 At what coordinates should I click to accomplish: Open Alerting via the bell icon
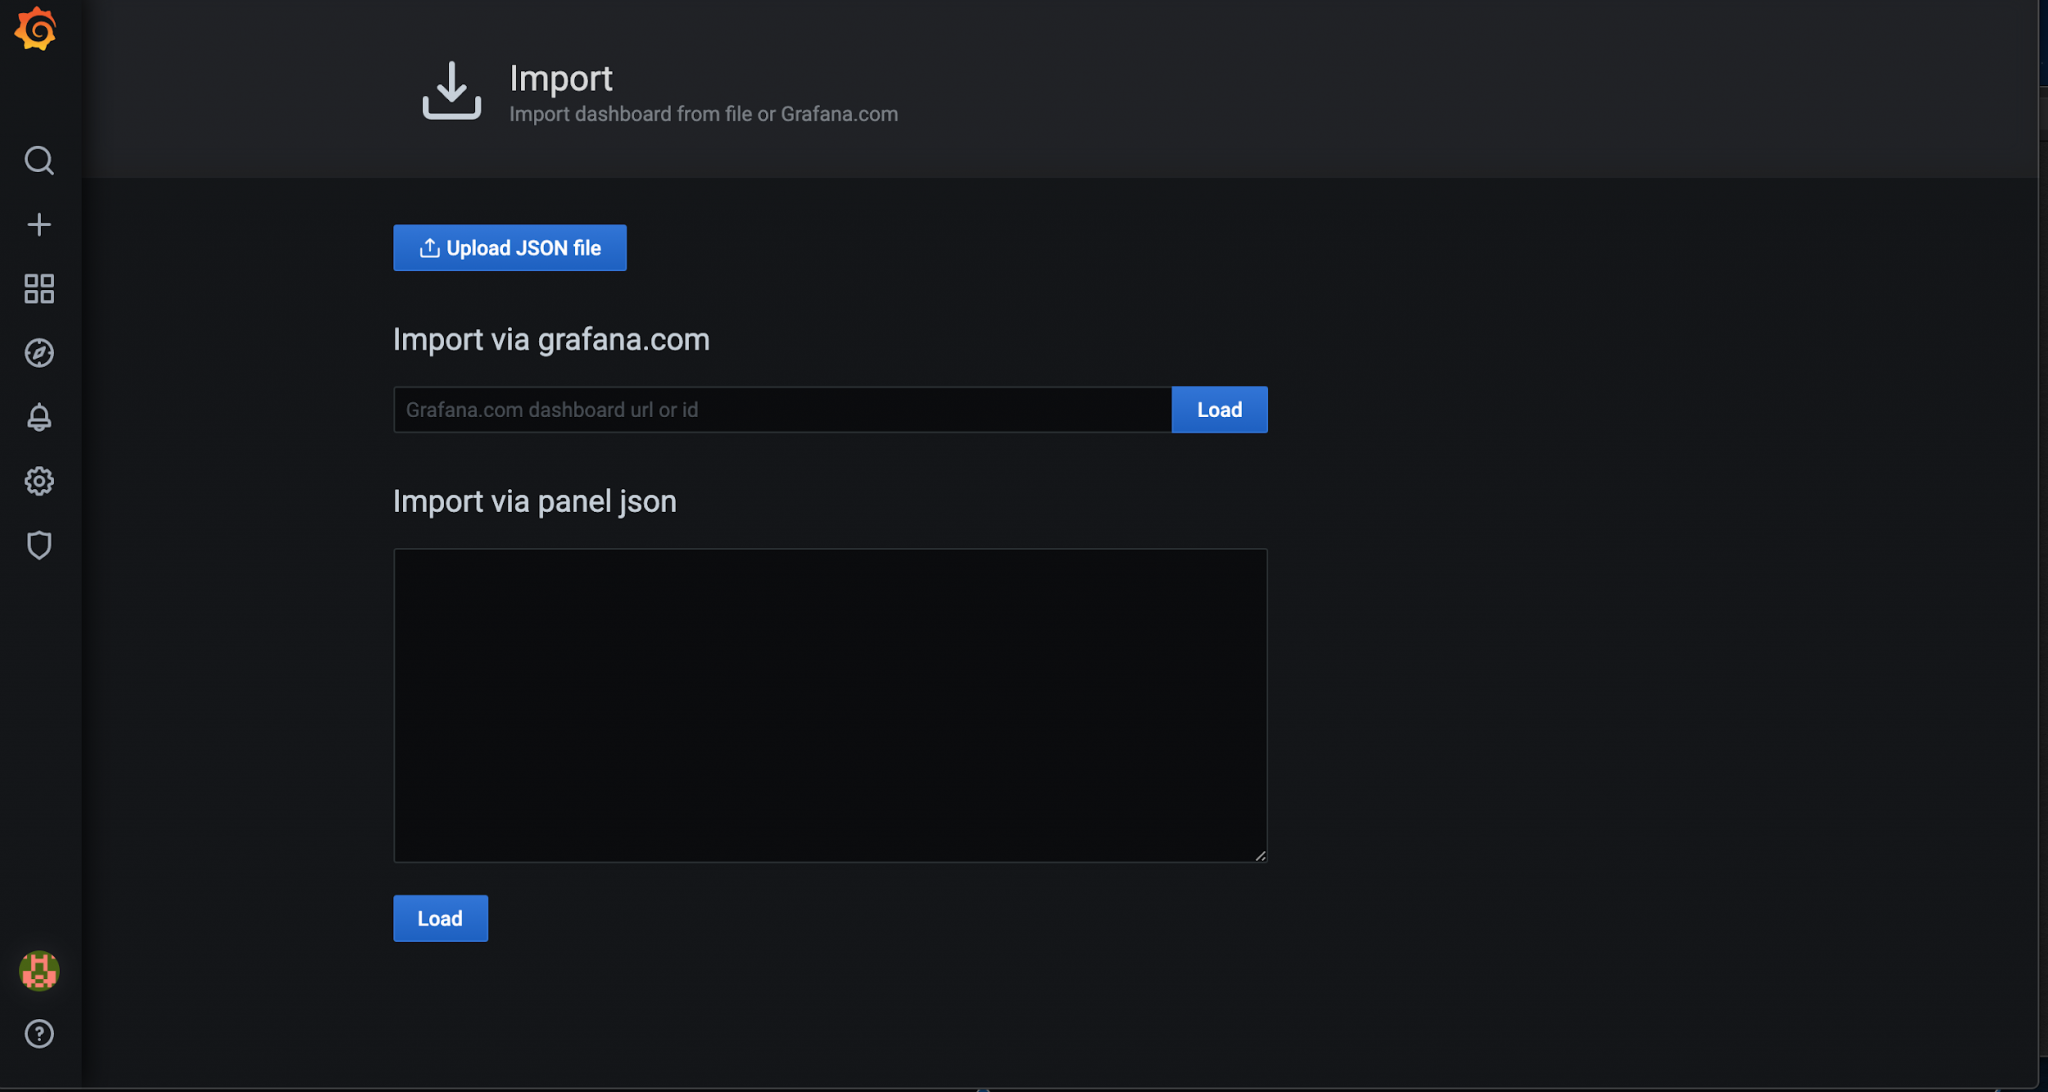click(x=39, y=417)
